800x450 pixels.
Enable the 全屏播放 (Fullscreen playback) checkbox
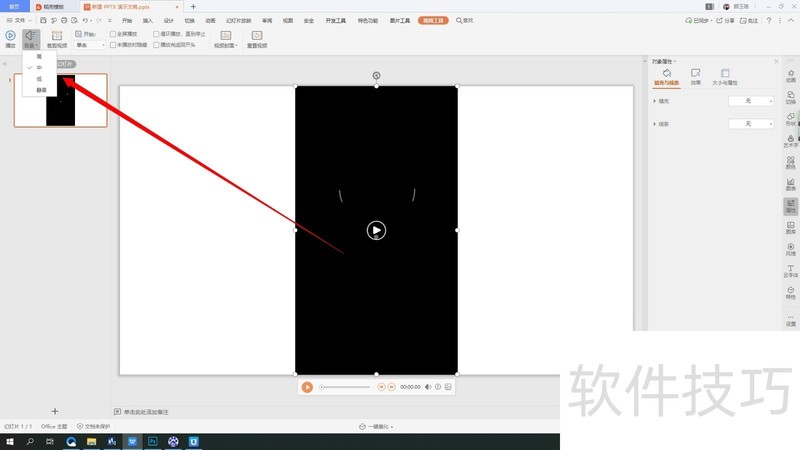(x=112, y=33)
